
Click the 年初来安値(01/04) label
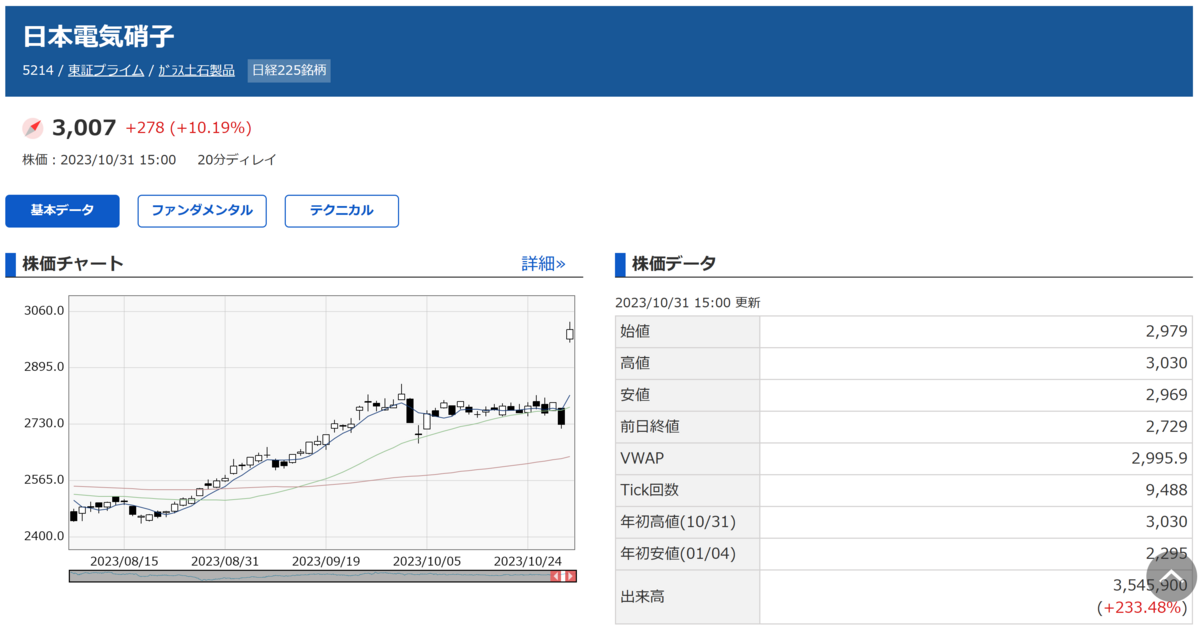[677, 554]
